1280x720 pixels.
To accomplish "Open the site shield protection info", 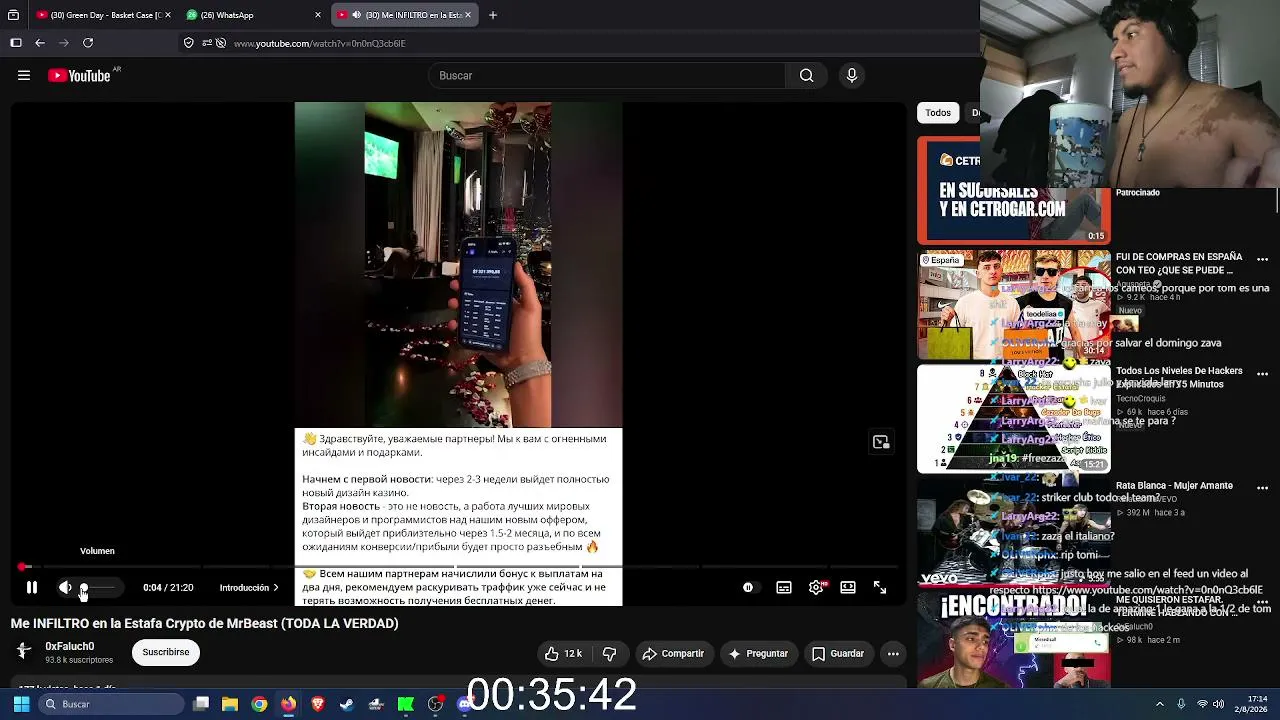I will coord(188,43).
